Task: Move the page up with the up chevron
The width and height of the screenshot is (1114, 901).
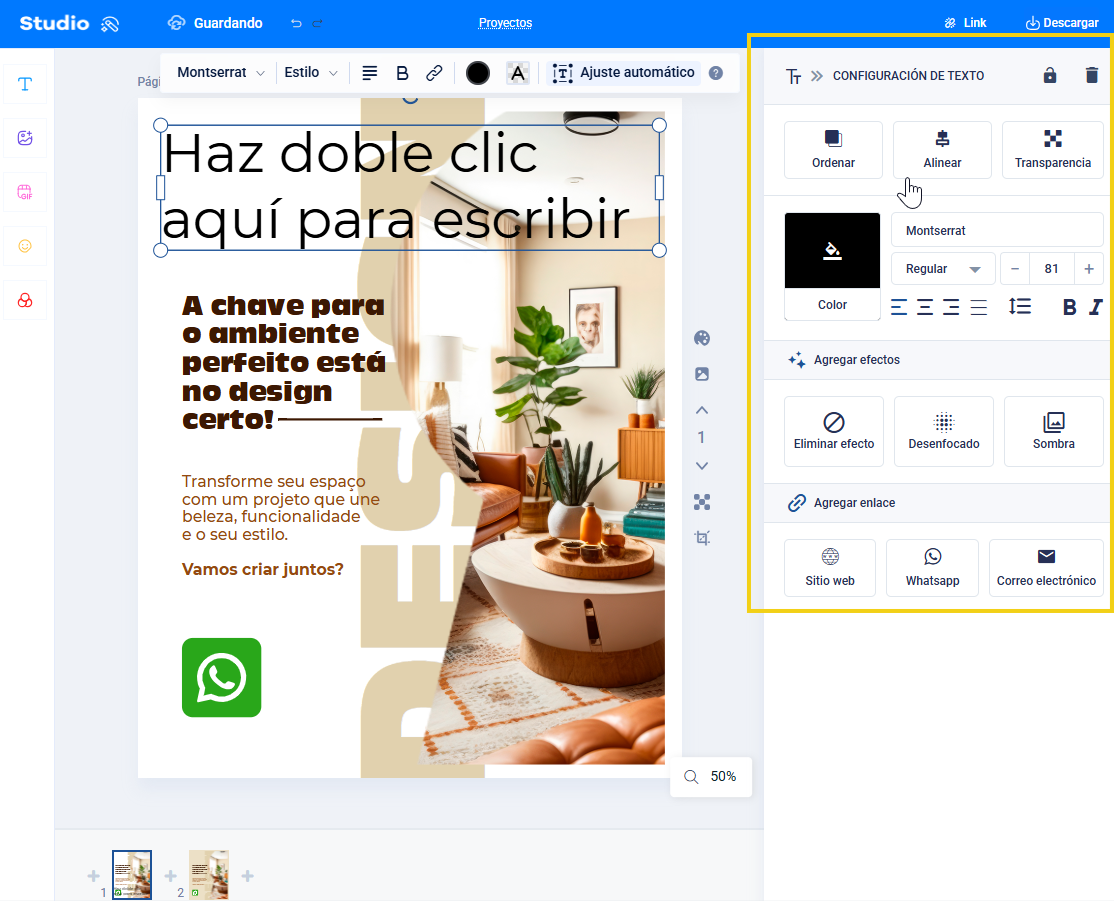Action: pyautogui.click(x=702, y=410)
